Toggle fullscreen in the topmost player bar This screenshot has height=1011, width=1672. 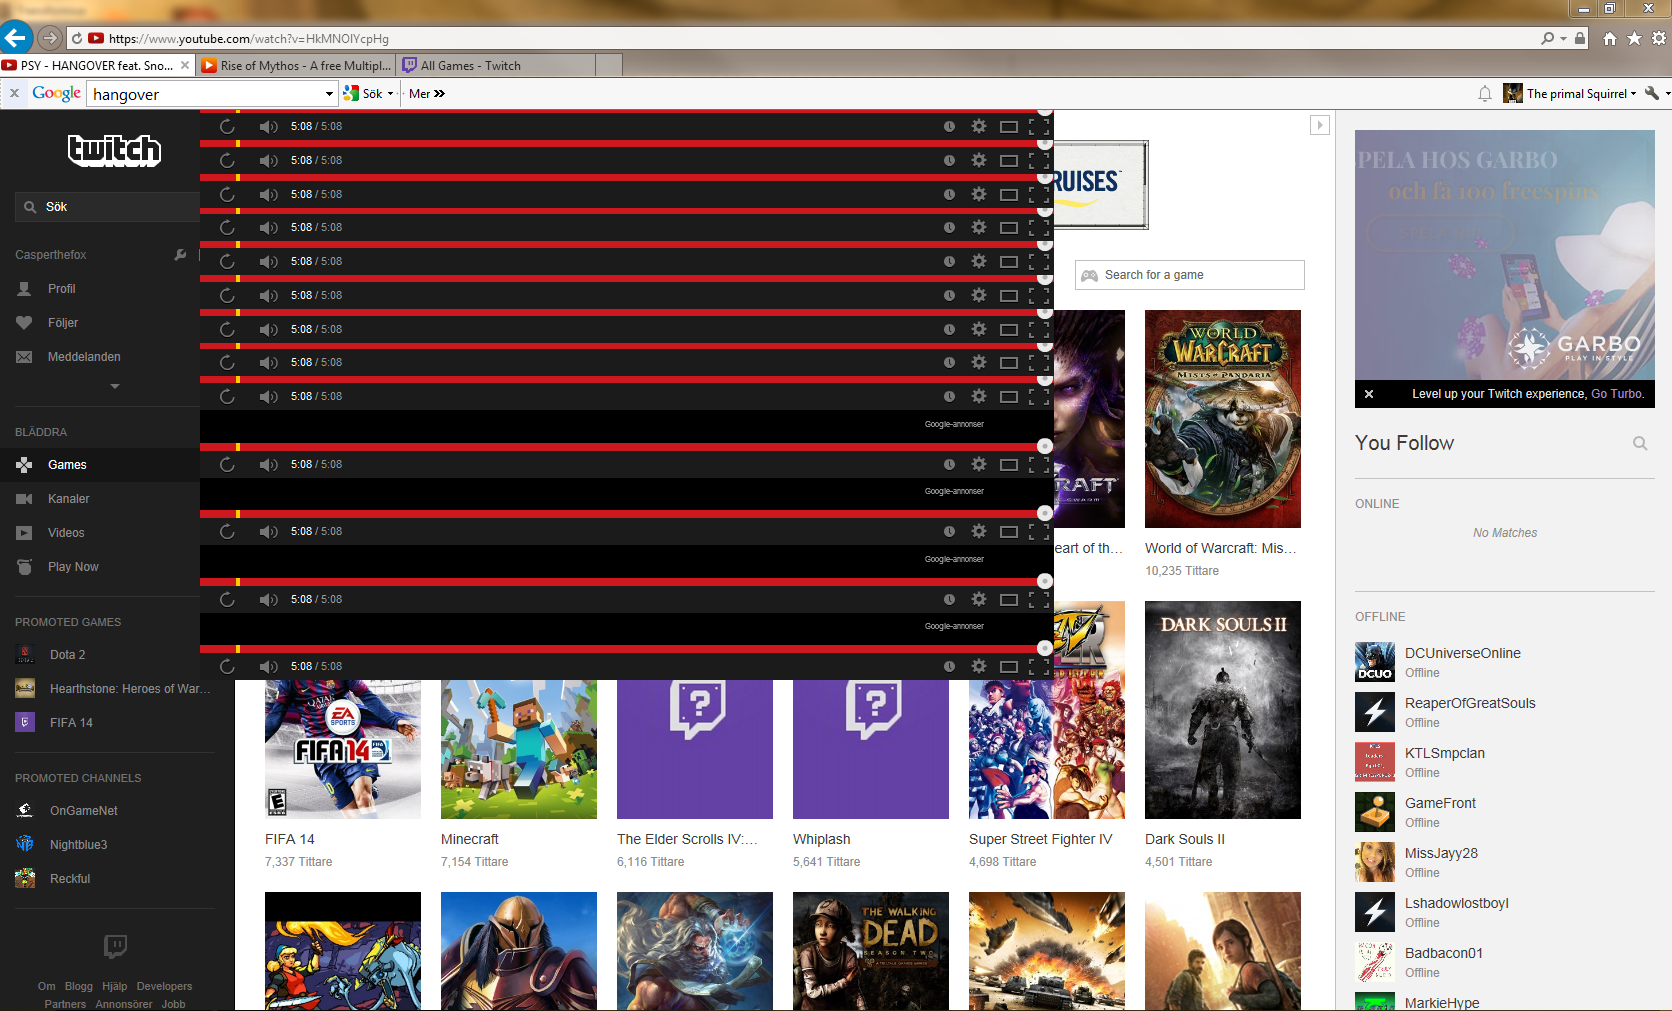click(1039, 126)
